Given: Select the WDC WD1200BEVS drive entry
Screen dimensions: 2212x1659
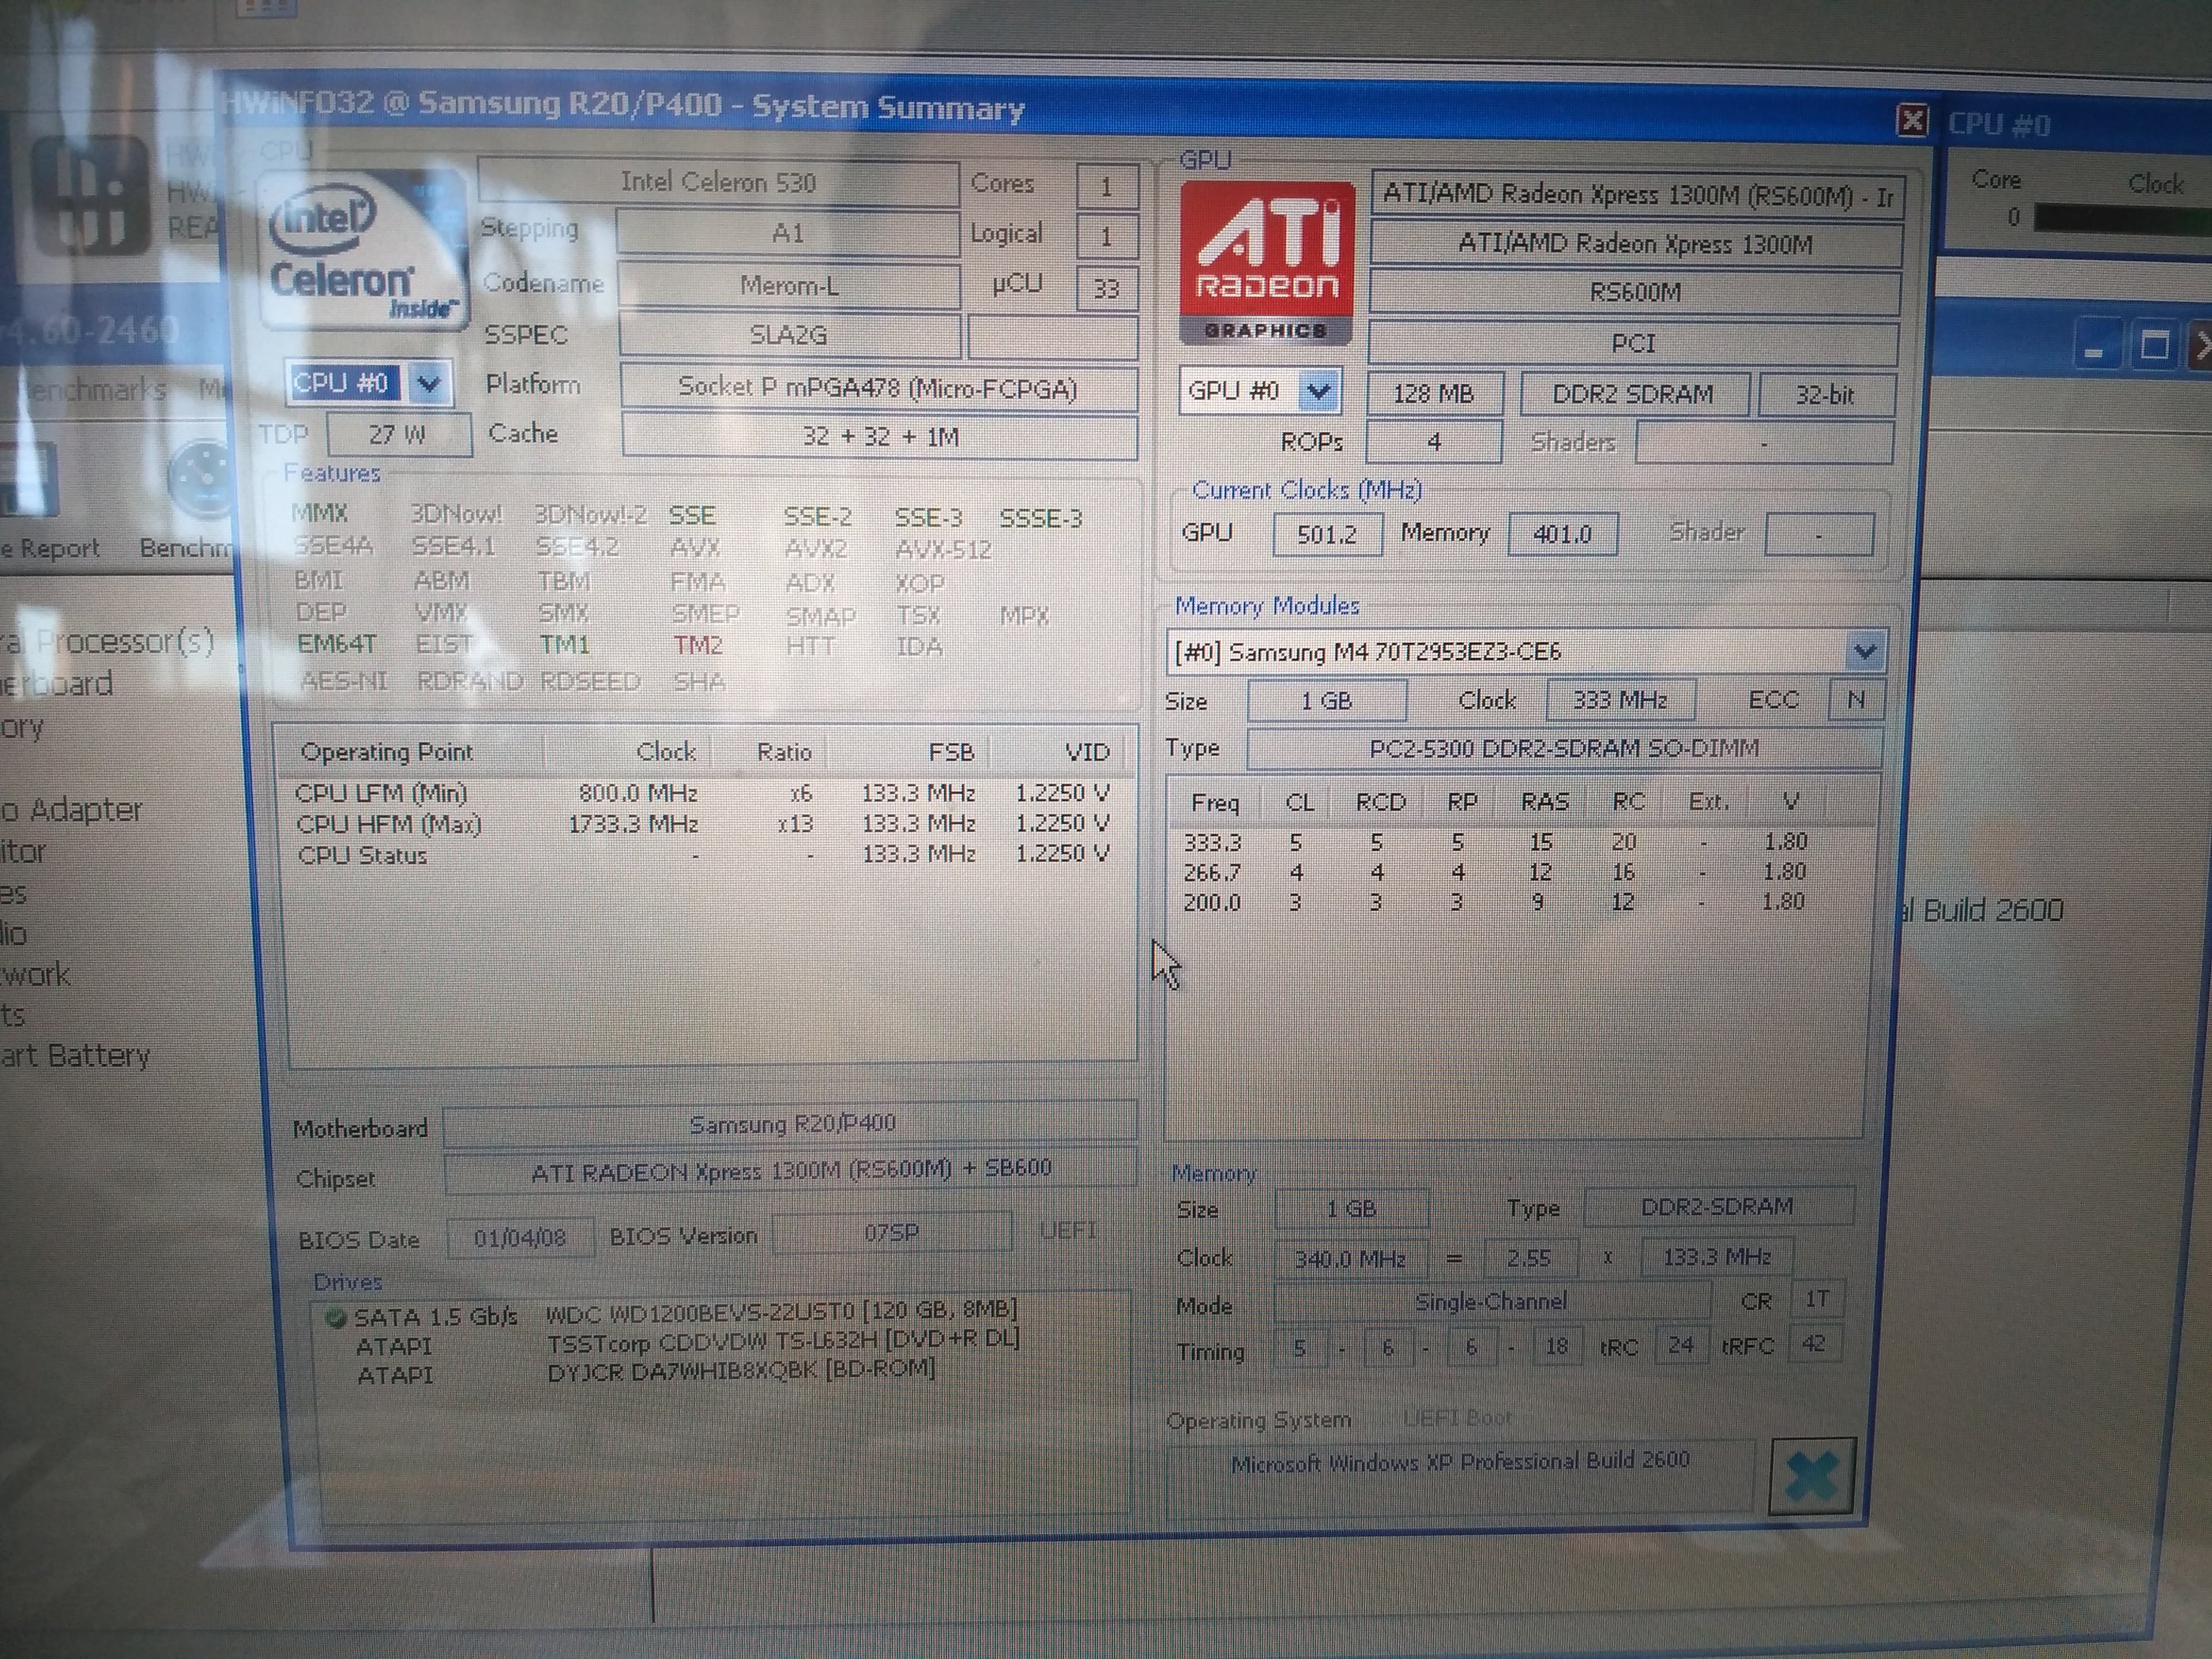Looking at the screenshot, I should pos(781,1310).
